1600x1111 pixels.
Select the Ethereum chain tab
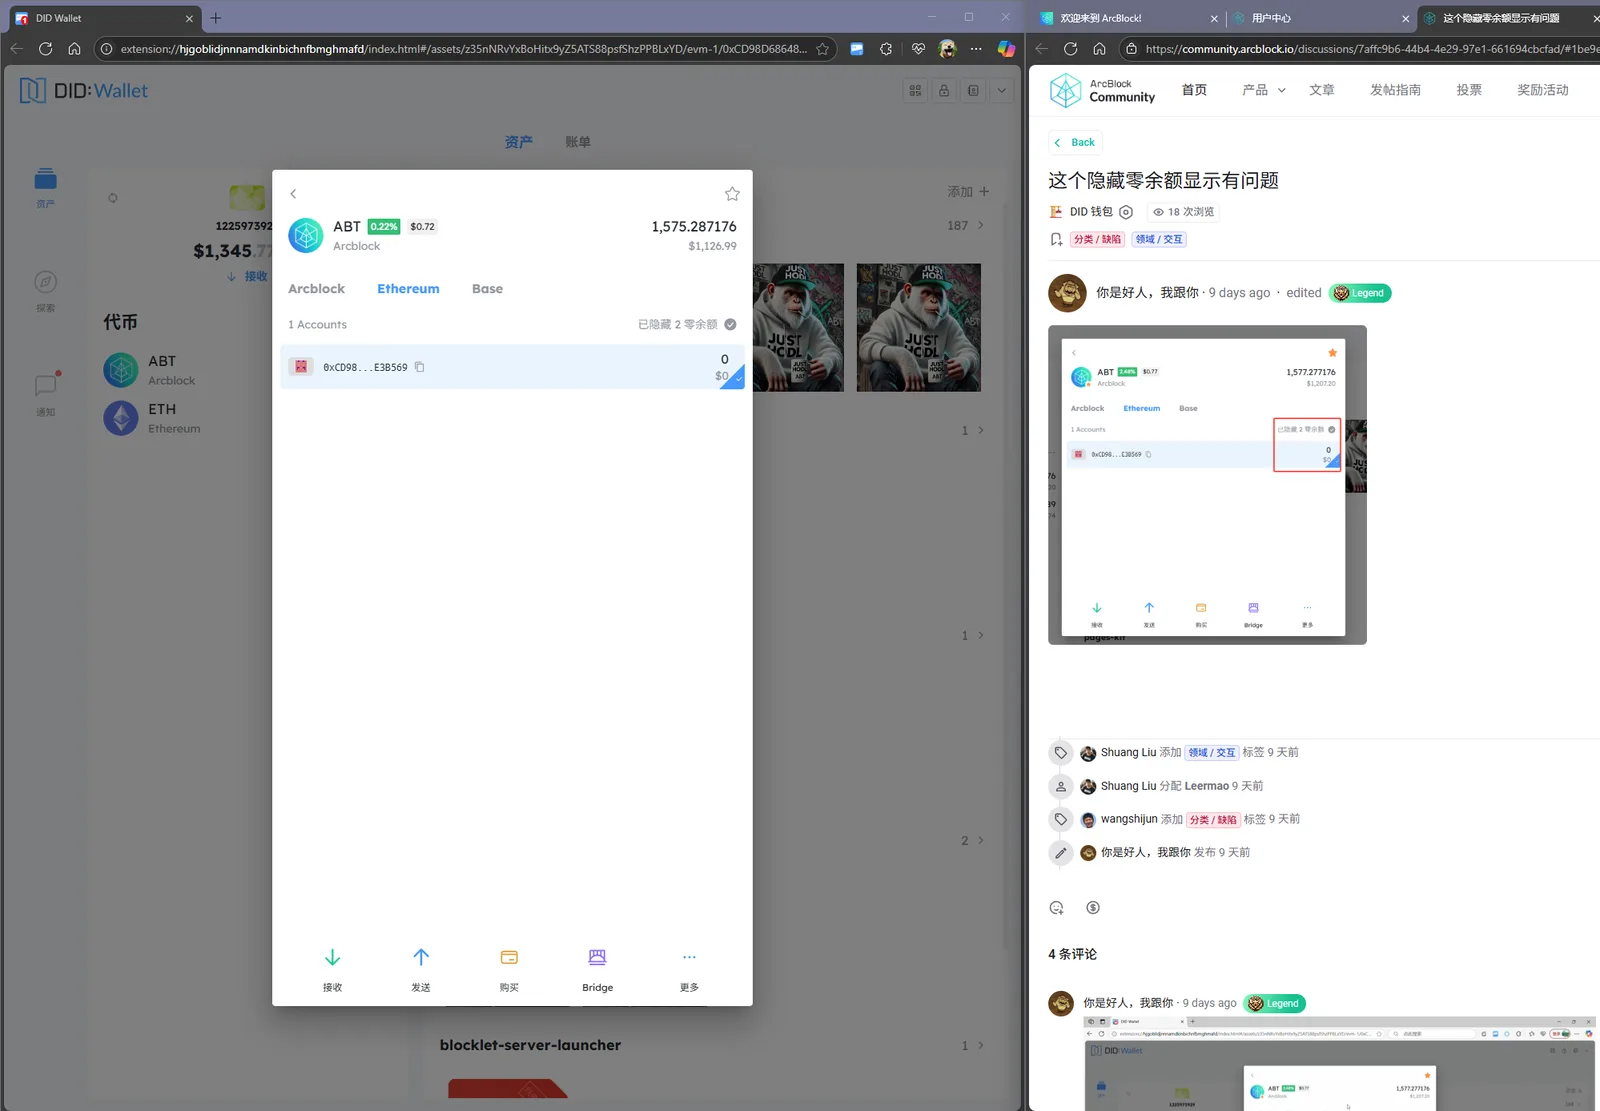click(408, 289)
